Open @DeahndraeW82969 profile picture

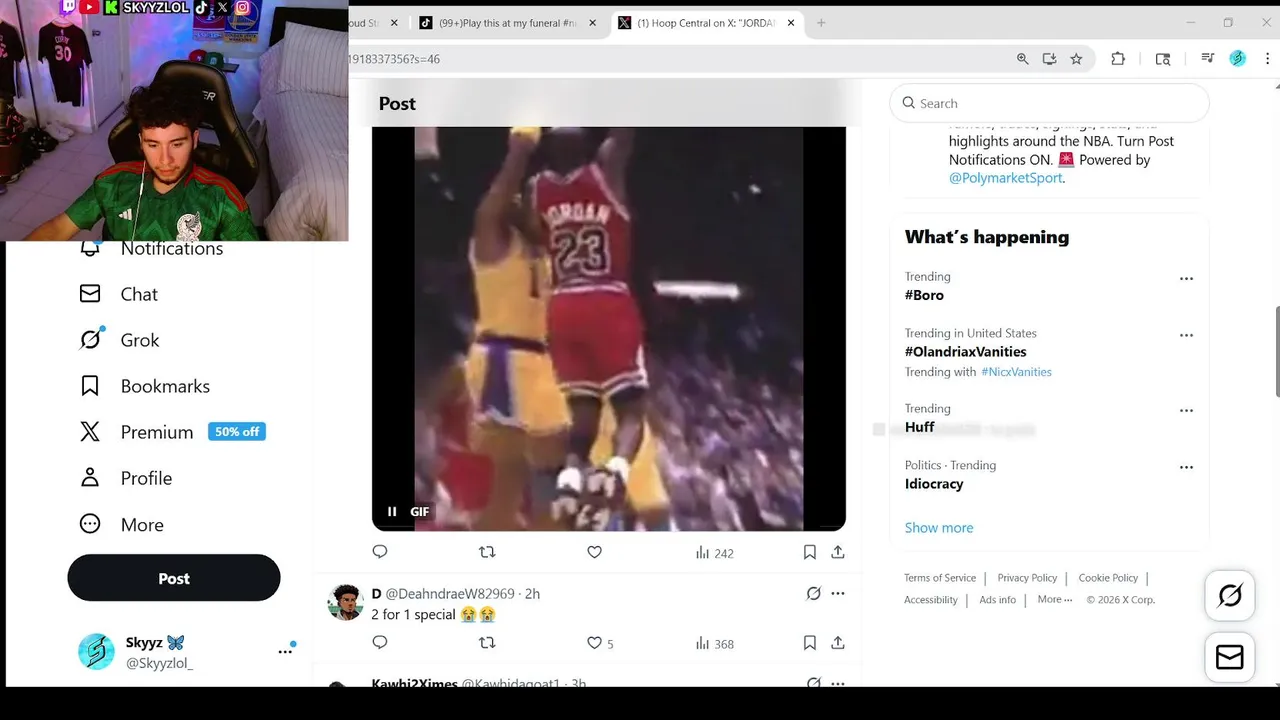click(345, 603)
